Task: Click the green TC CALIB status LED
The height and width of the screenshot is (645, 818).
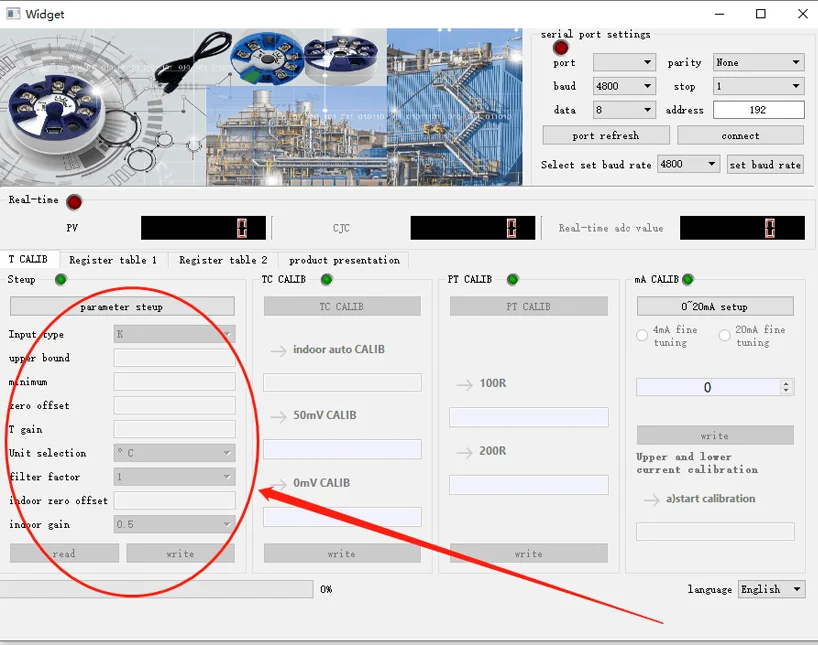Action: (x=326, y=280)
